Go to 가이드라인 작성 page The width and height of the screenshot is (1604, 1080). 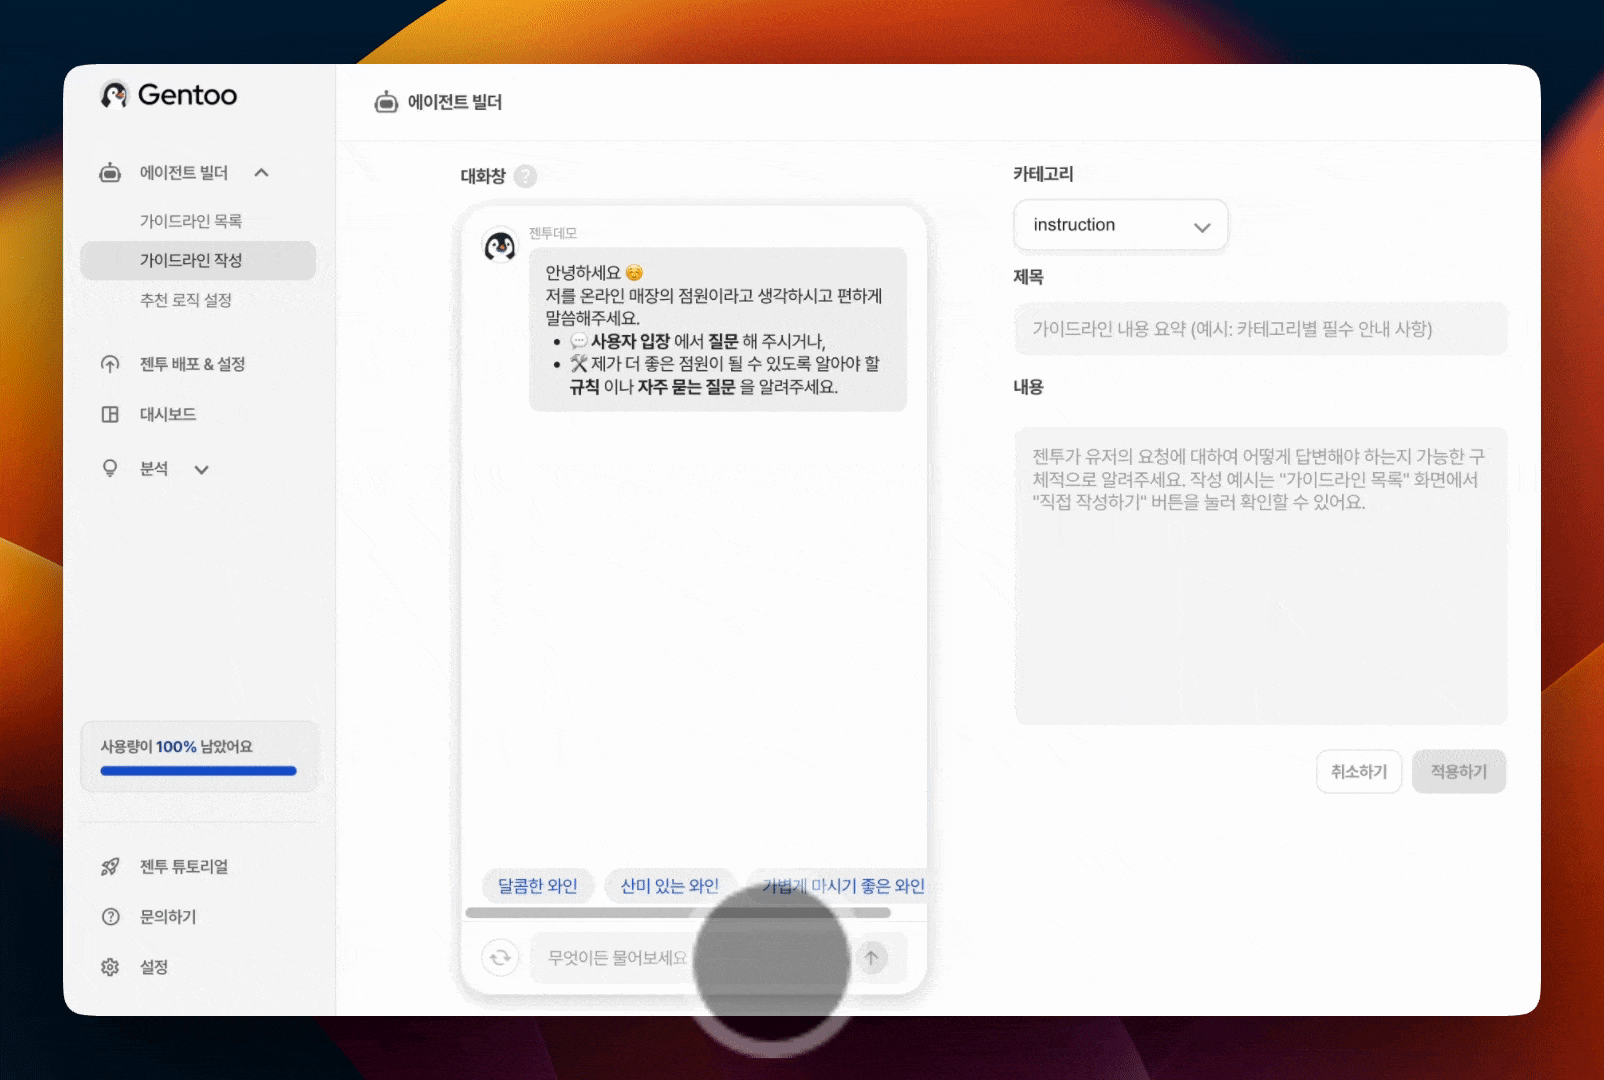pos(191,260)
